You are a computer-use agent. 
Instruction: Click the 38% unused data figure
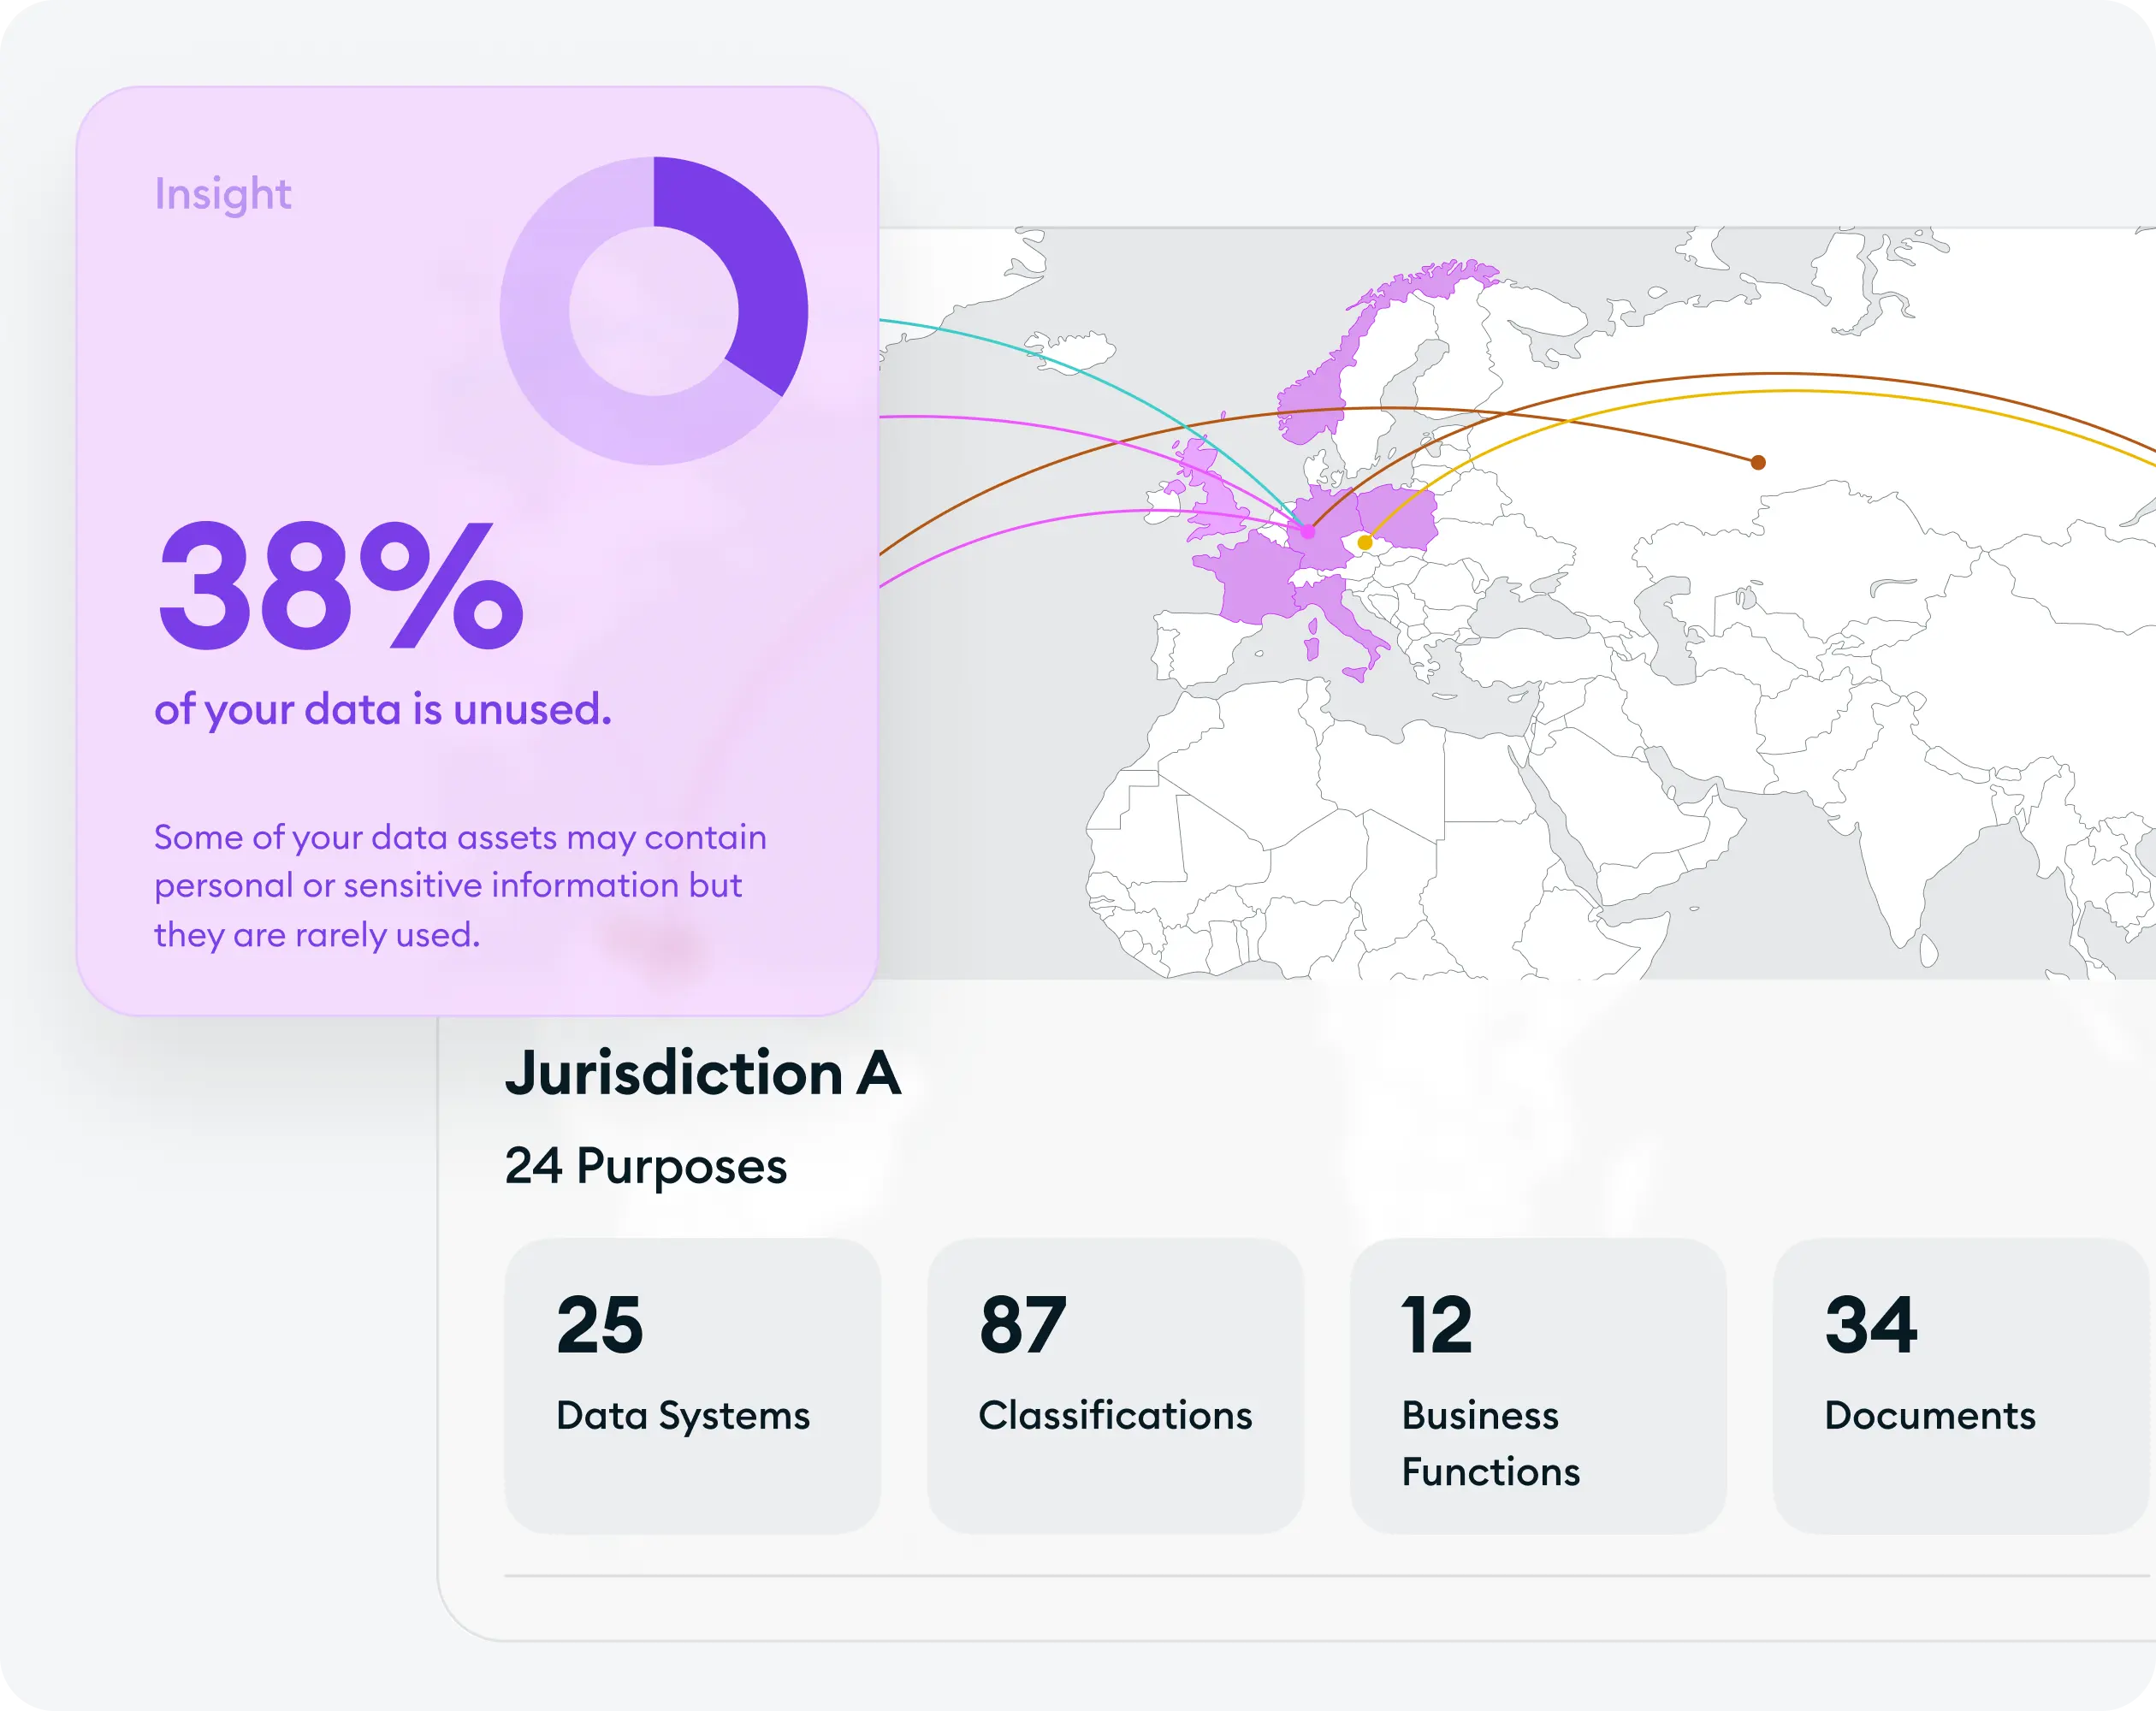click(341, 587)
